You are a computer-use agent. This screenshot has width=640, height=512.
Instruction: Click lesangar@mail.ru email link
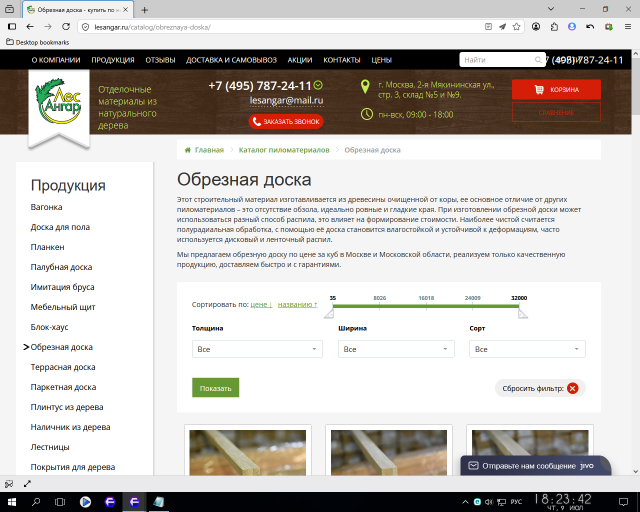[x=286, y=100]
